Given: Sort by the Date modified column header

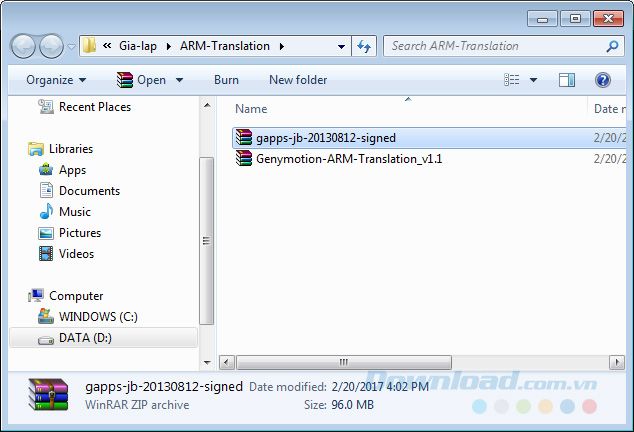Looking at the screenshot, I should pos(609,109).
